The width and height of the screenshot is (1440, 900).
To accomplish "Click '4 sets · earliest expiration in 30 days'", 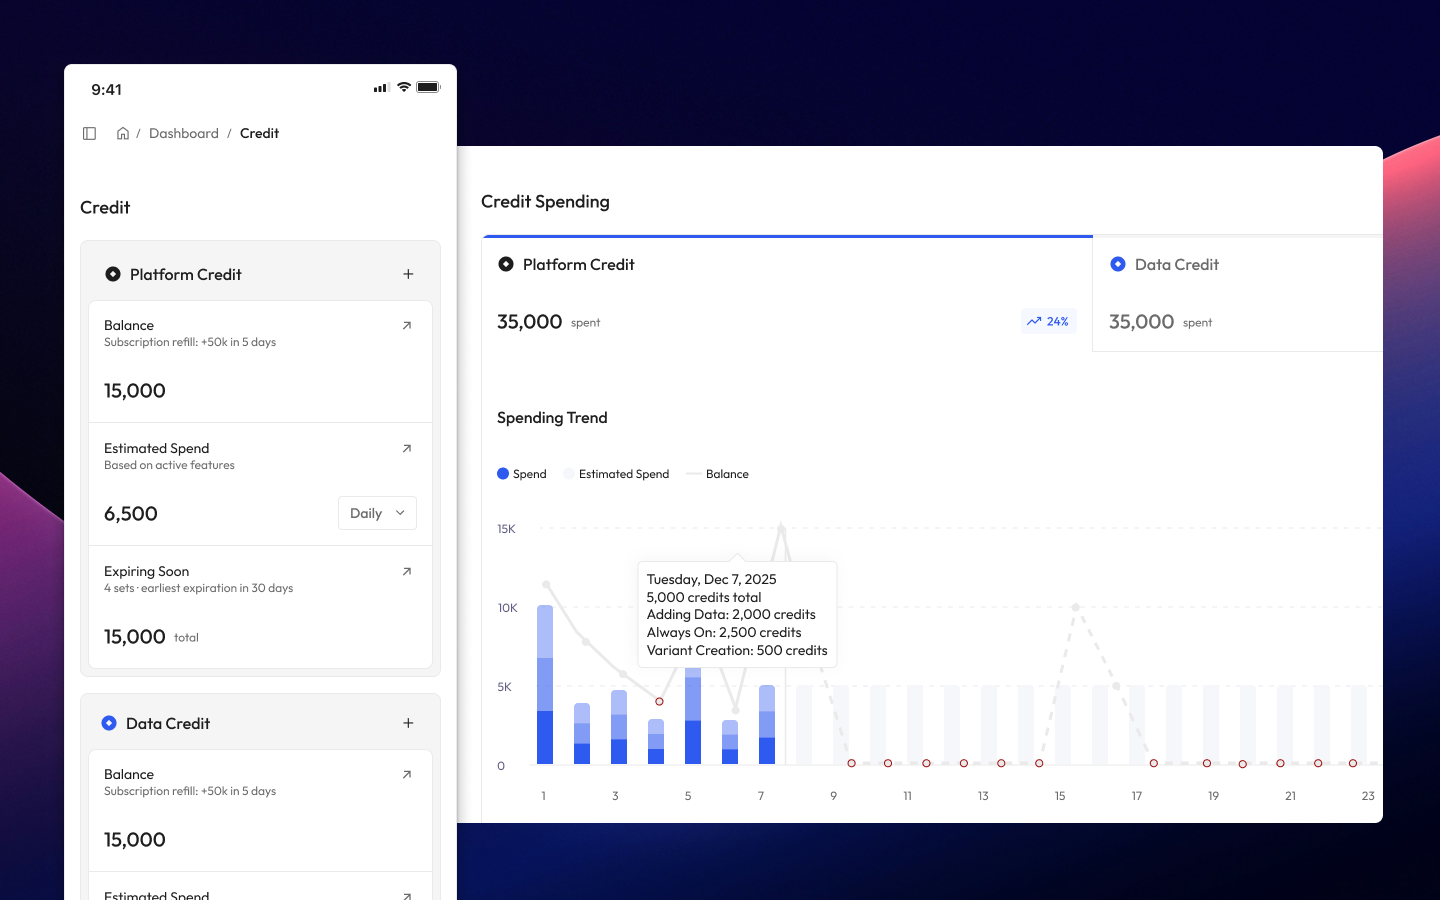I will click(x=198, y=588).
